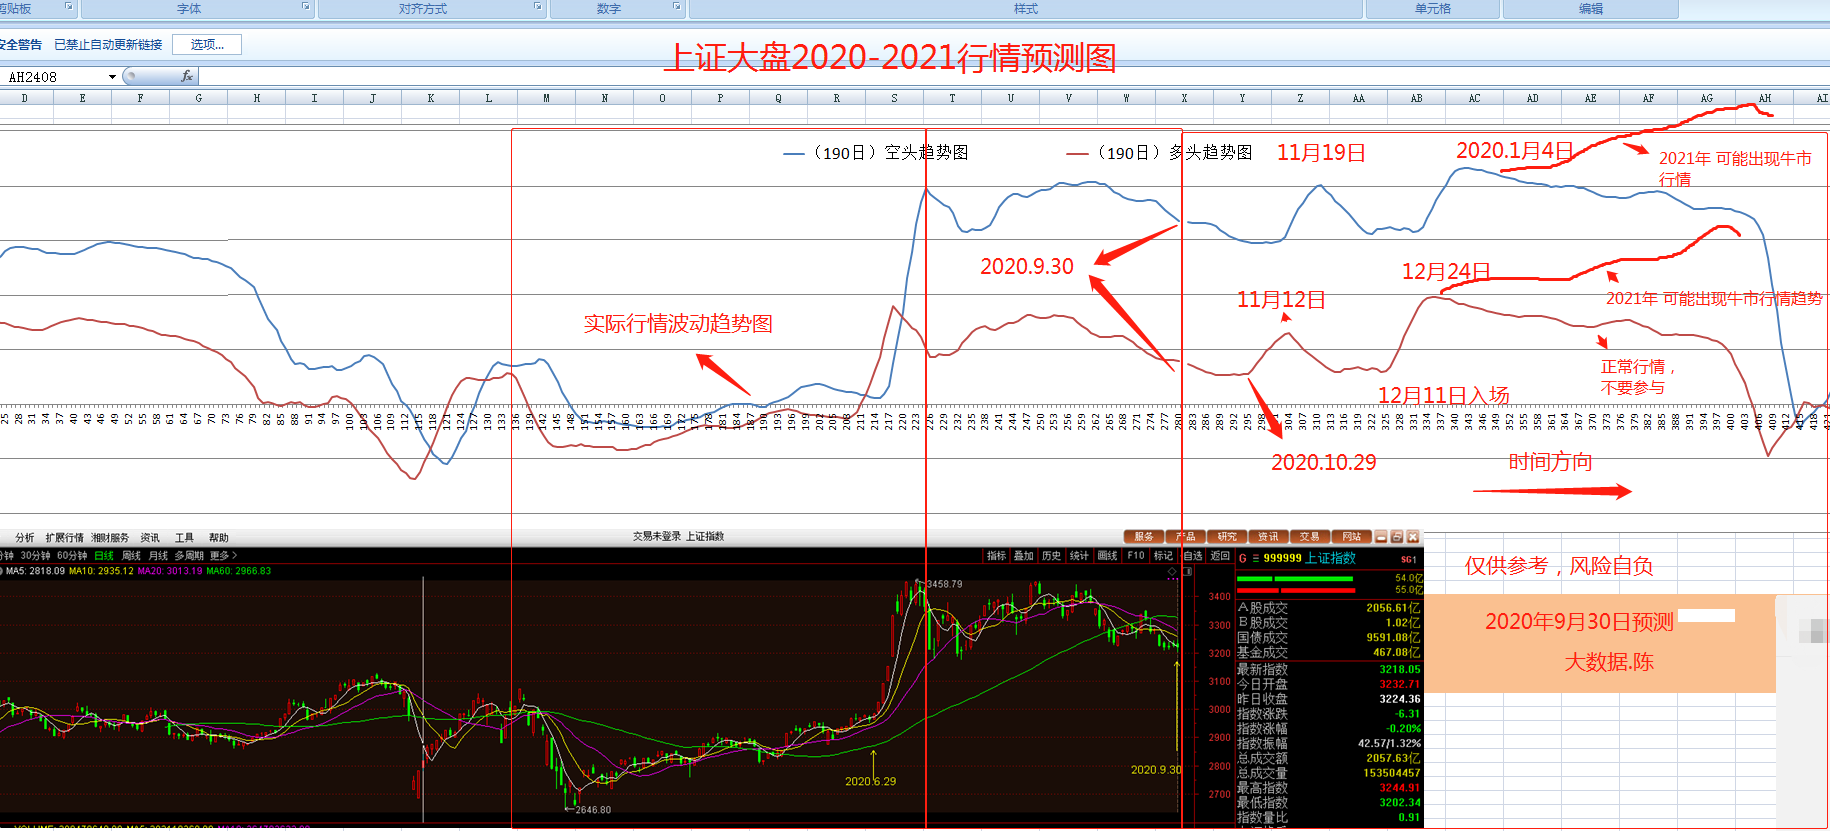The image size is (1830, 831).
Task: Click the 交易 button in stock window
Action: click(x=1310, y=537)
